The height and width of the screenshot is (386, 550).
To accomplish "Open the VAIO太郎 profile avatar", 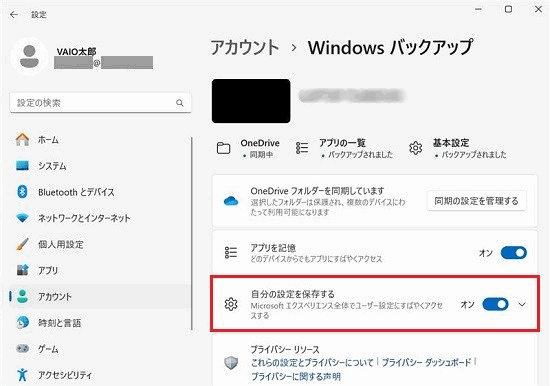I will point(29,56).
